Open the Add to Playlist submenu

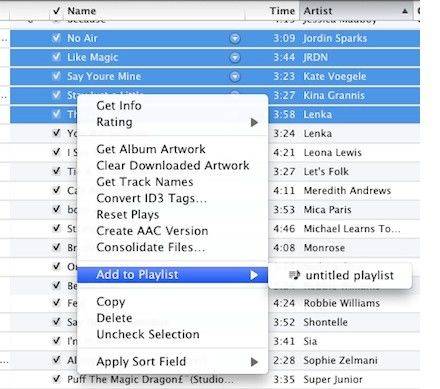coord(173,275)
